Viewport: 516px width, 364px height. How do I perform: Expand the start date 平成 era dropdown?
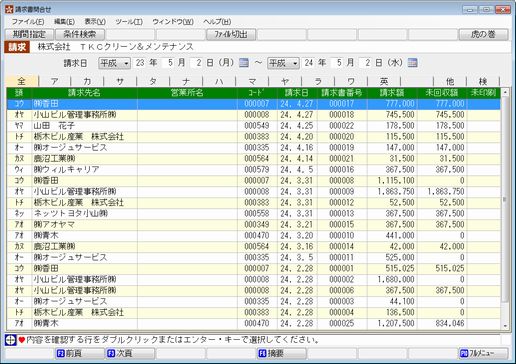pos(114,63)
